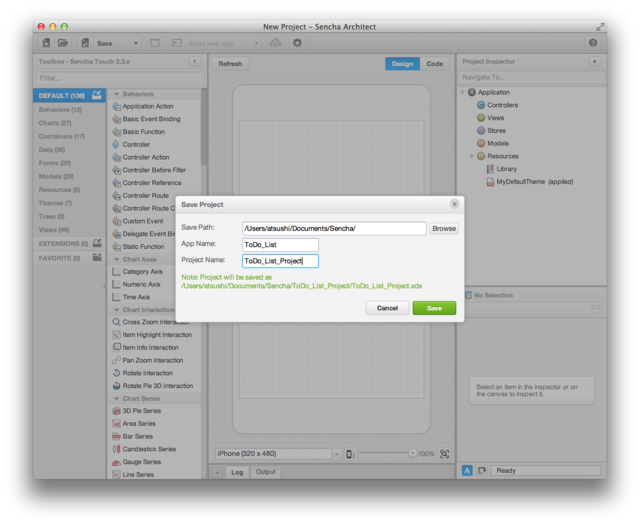Viewport: 640px width, 525px height.
Task: Click the zoom-to-fit icon beside 100%
Action: tap(445, 454)
